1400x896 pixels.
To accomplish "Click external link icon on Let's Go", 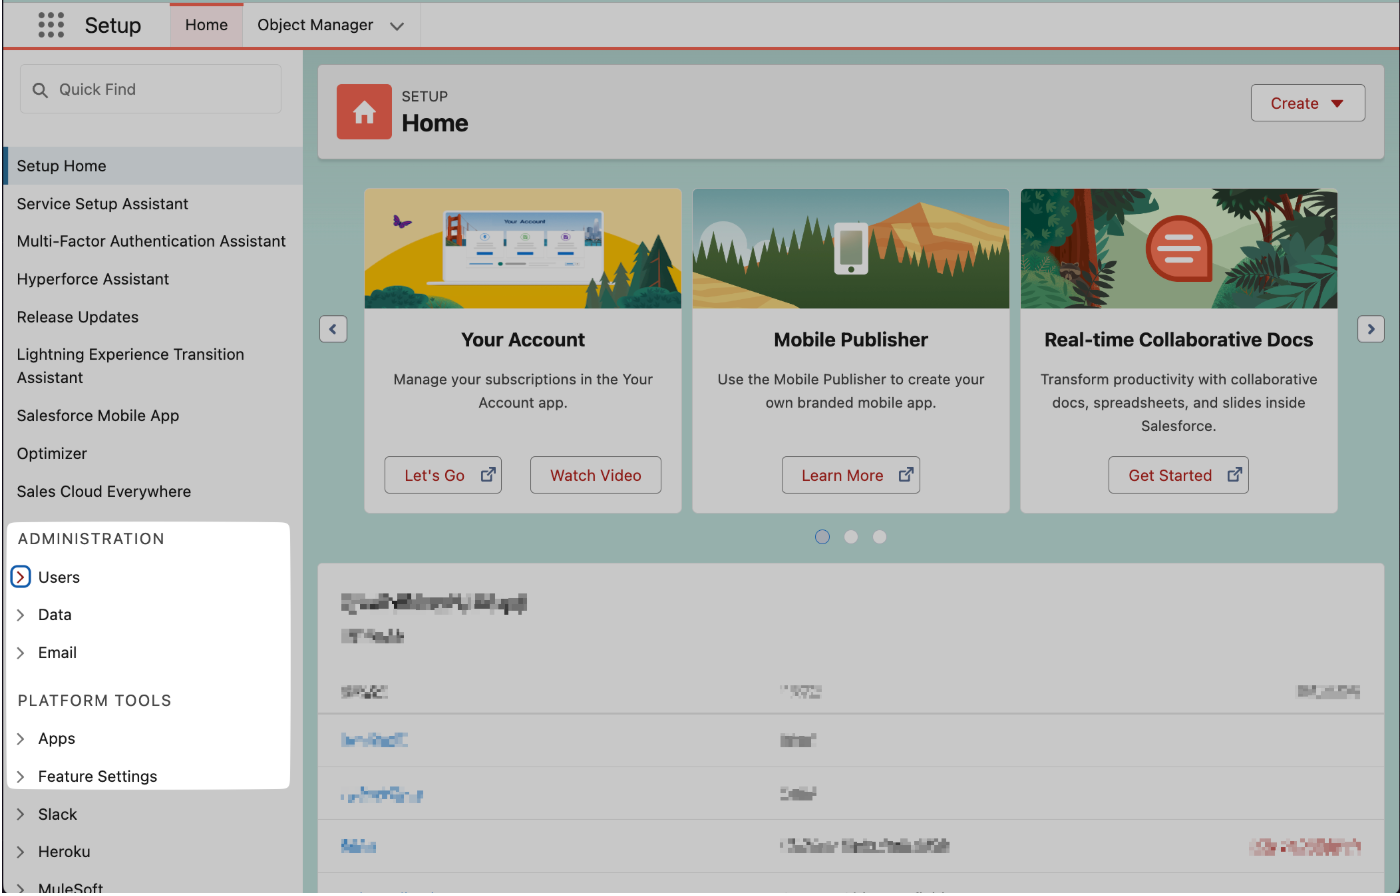I will point(488,475).
